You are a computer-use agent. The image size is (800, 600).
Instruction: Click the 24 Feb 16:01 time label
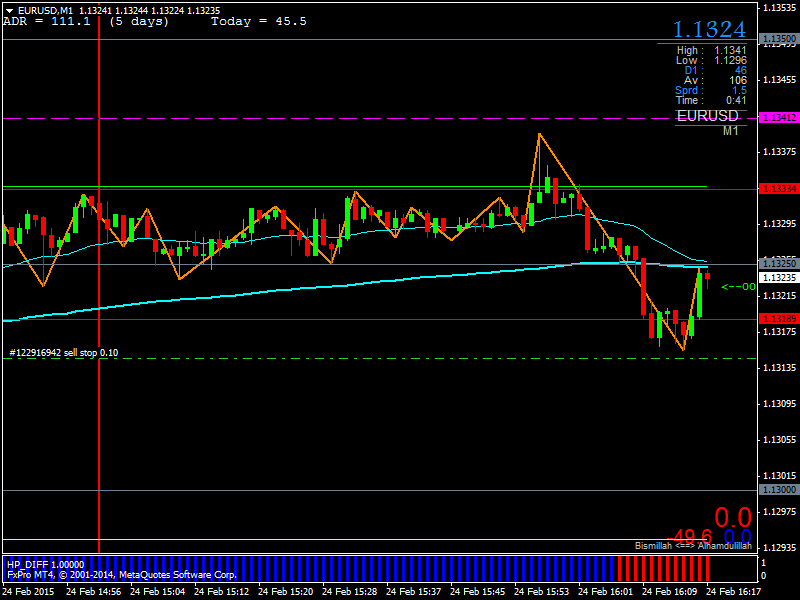pyautogui.click(x=605, y=592)
